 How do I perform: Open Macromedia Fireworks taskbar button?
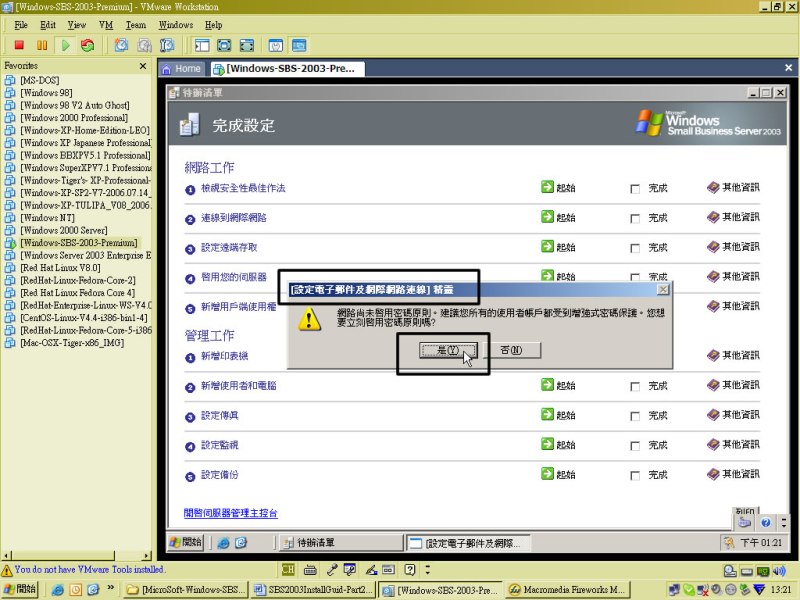(x=568, y=590)
